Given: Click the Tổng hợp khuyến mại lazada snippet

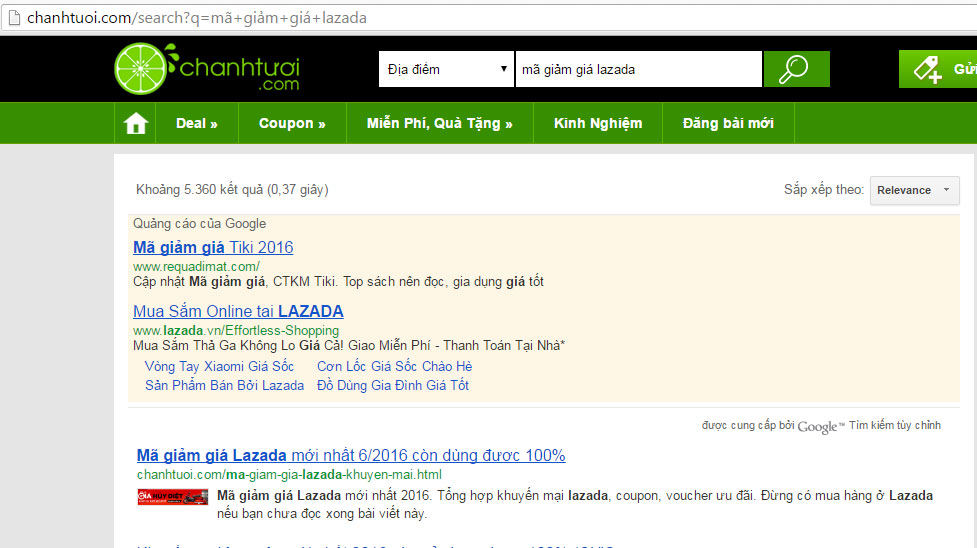Looking at the screenshot, I should [x=574, y=505].
